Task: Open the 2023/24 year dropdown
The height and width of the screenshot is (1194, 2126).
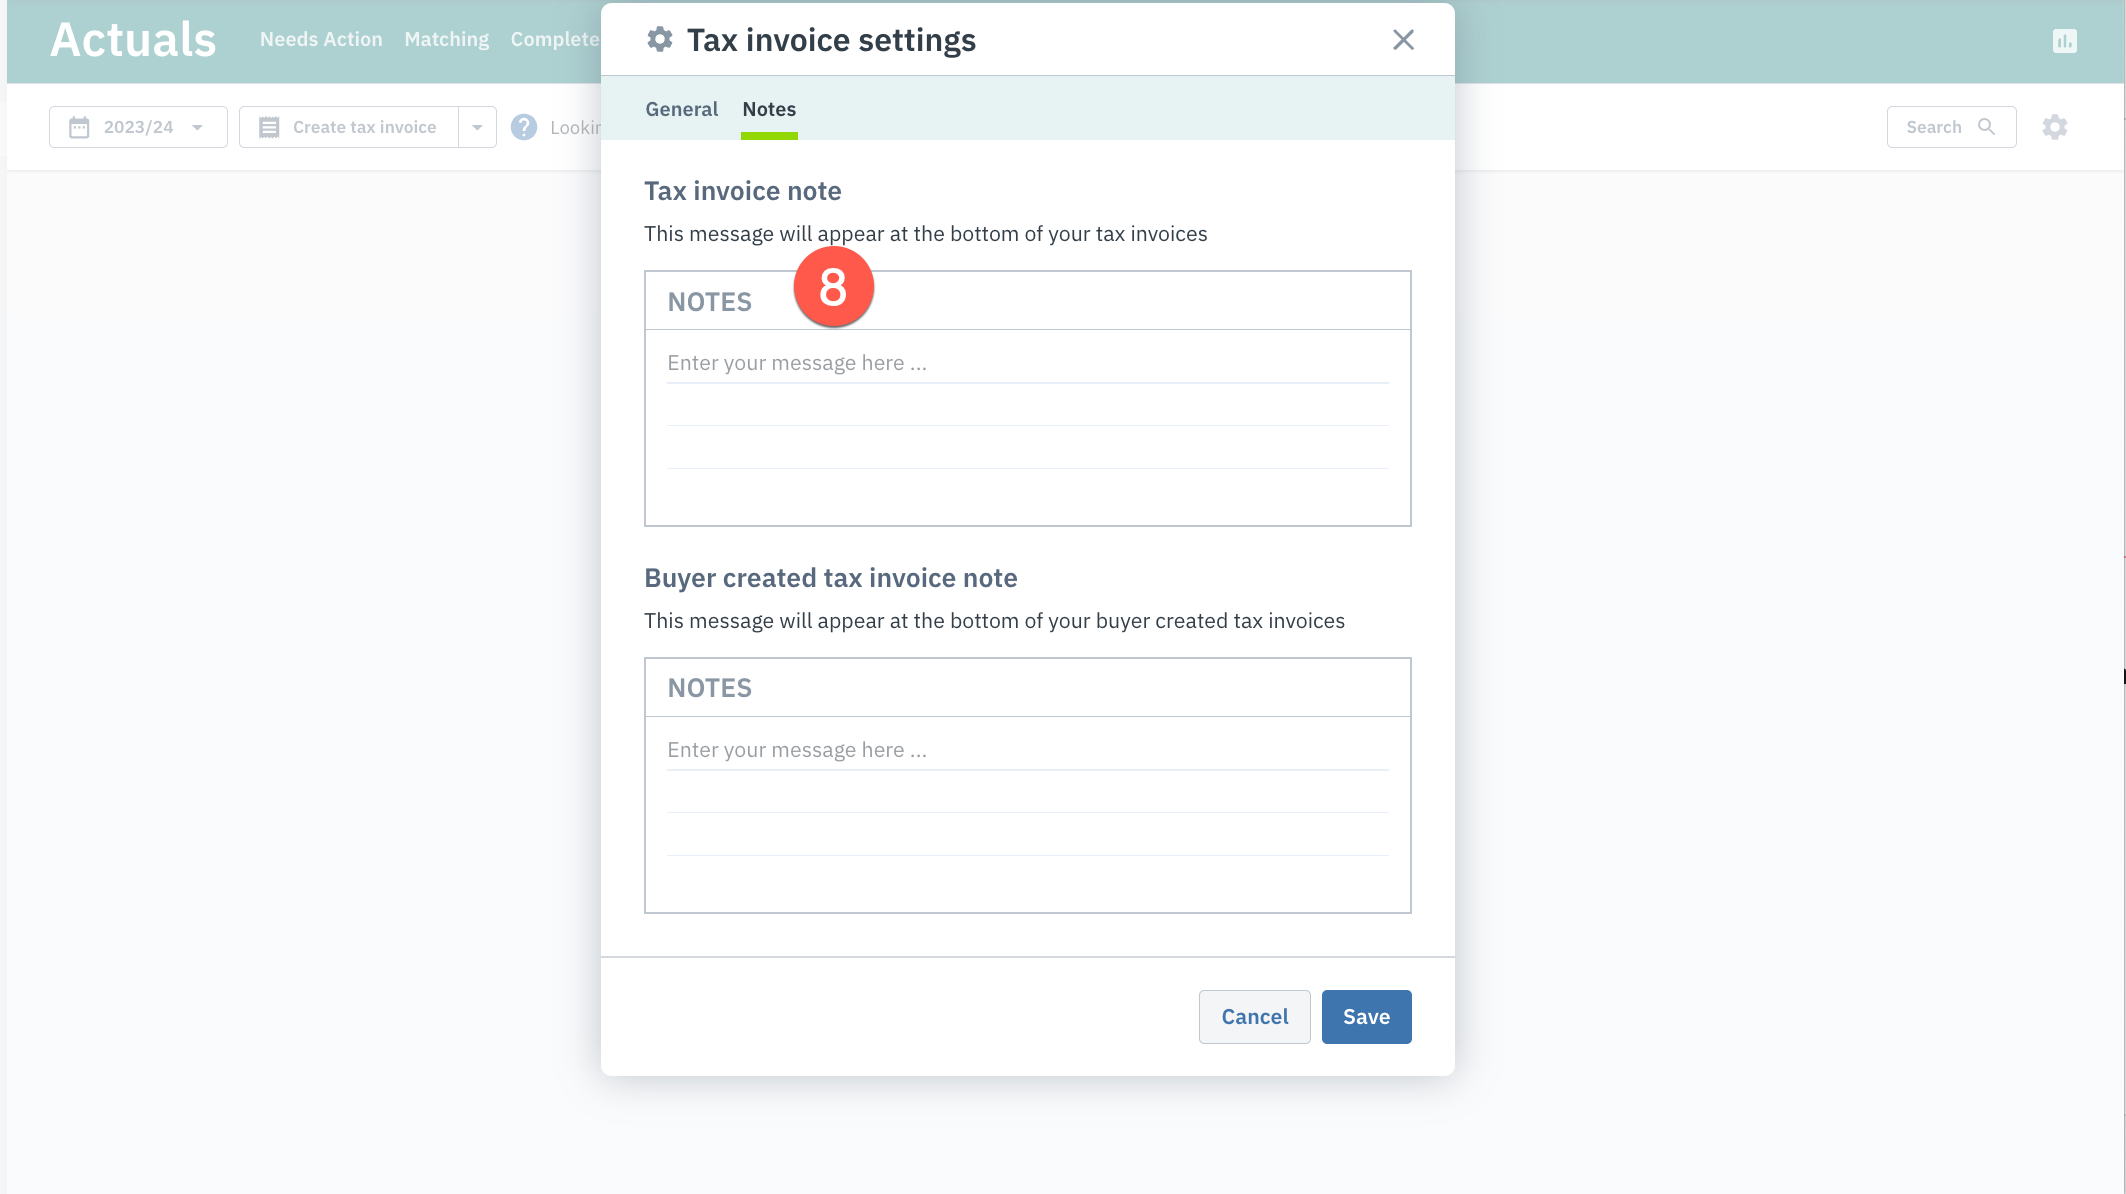Action: pyautogui.click(x=138, y=127)
